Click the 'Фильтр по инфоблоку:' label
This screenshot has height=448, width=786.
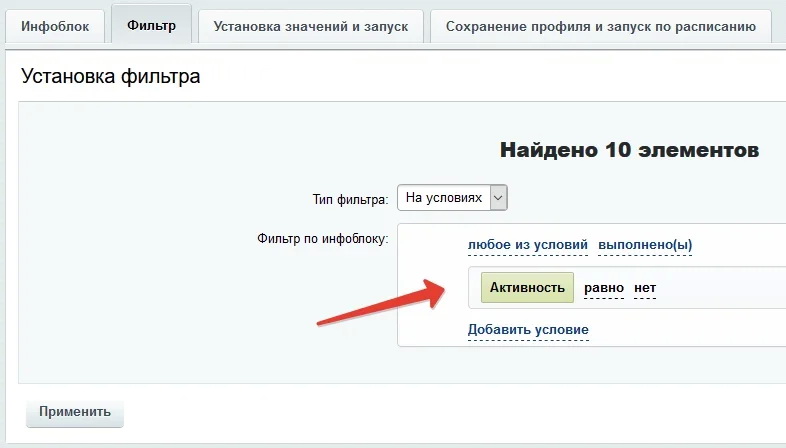(x=323, y=240)
